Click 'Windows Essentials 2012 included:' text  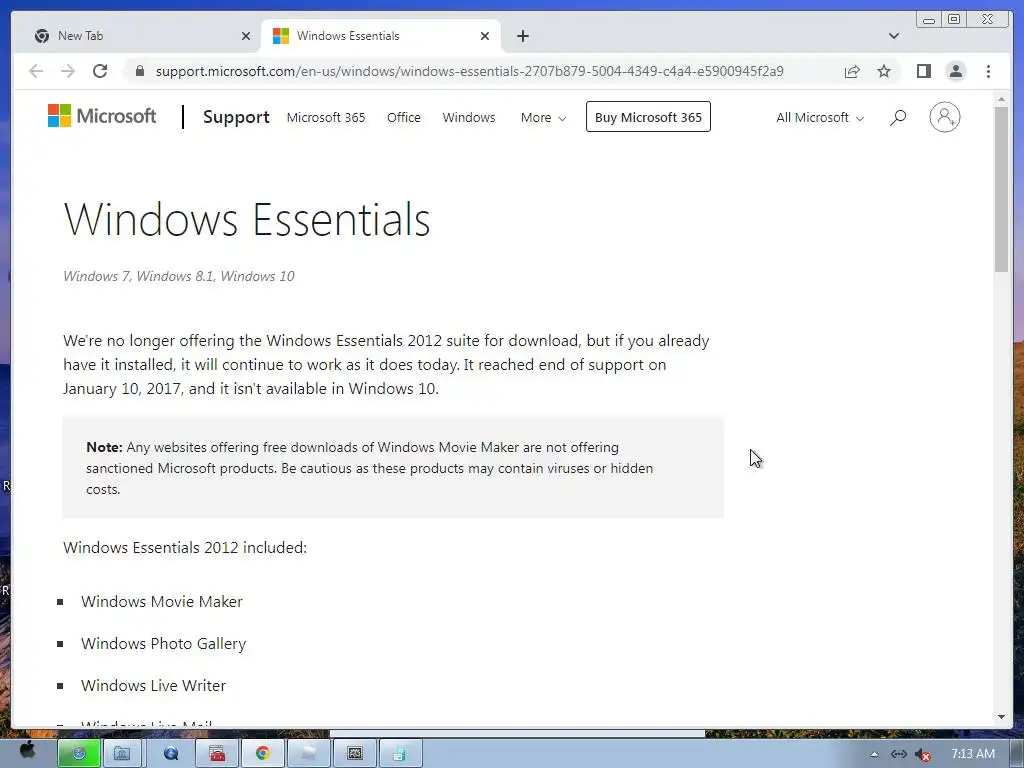(x=185, y=547)
